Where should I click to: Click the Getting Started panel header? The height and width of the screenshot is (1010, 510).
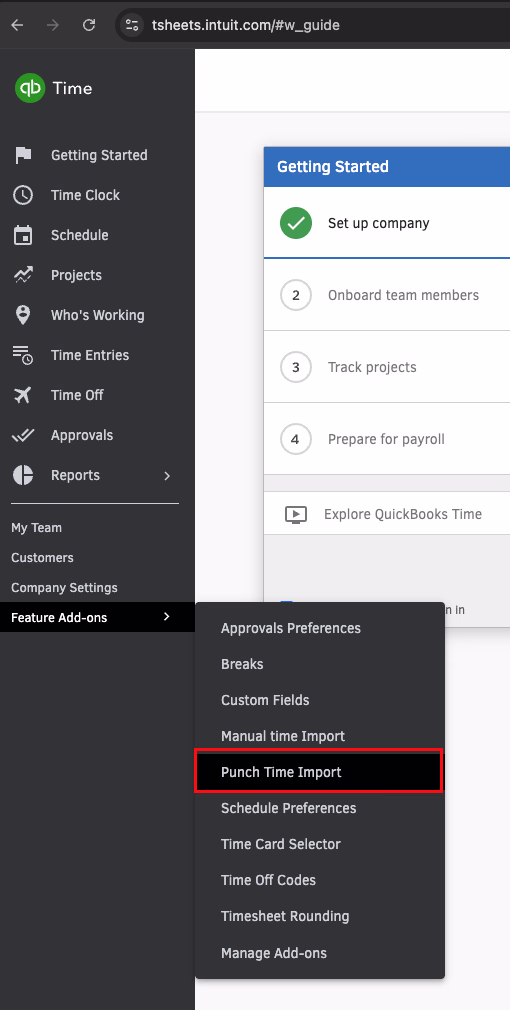[387, 167]
